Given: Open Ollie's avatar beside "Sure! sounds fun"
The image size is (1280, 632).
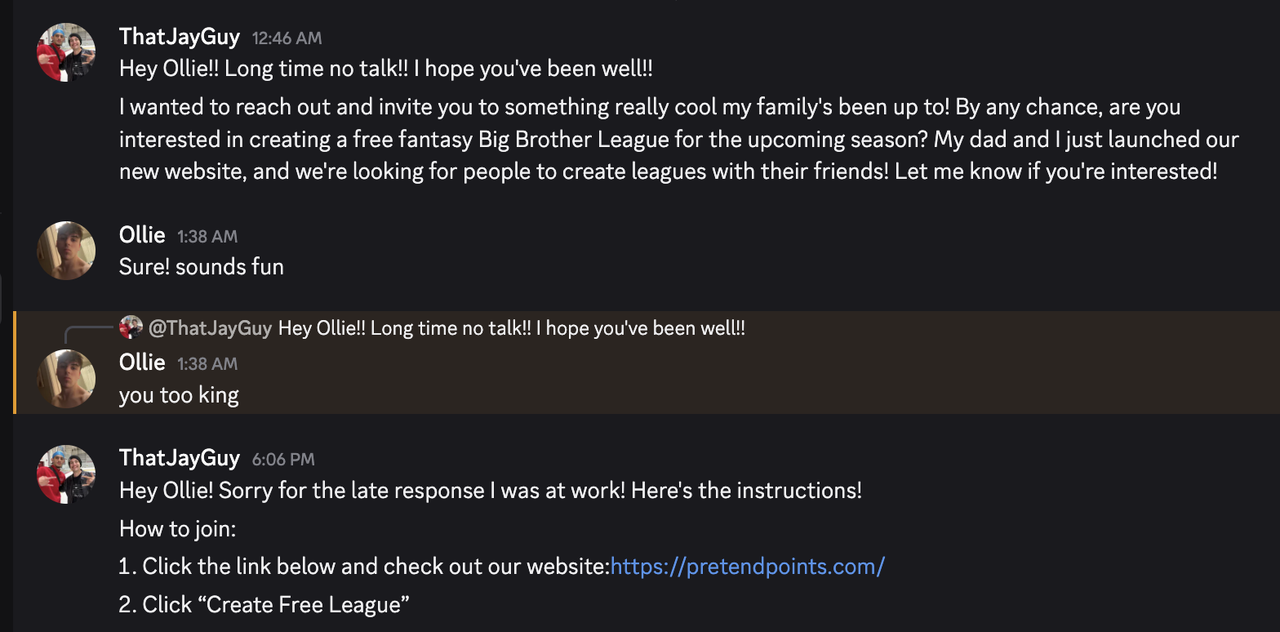Looking at the screenshot, I should 66,250.
